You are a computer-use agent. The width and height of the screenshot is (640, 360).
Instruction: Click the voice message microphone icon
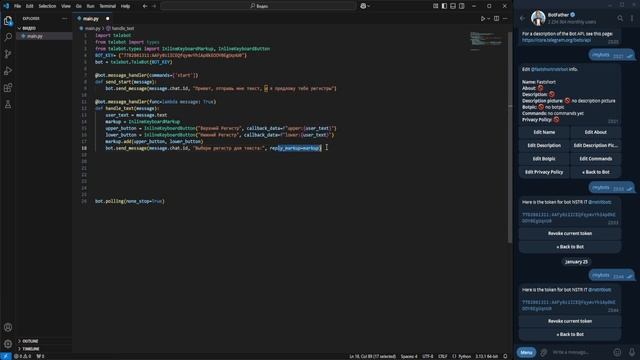[632, 352]
